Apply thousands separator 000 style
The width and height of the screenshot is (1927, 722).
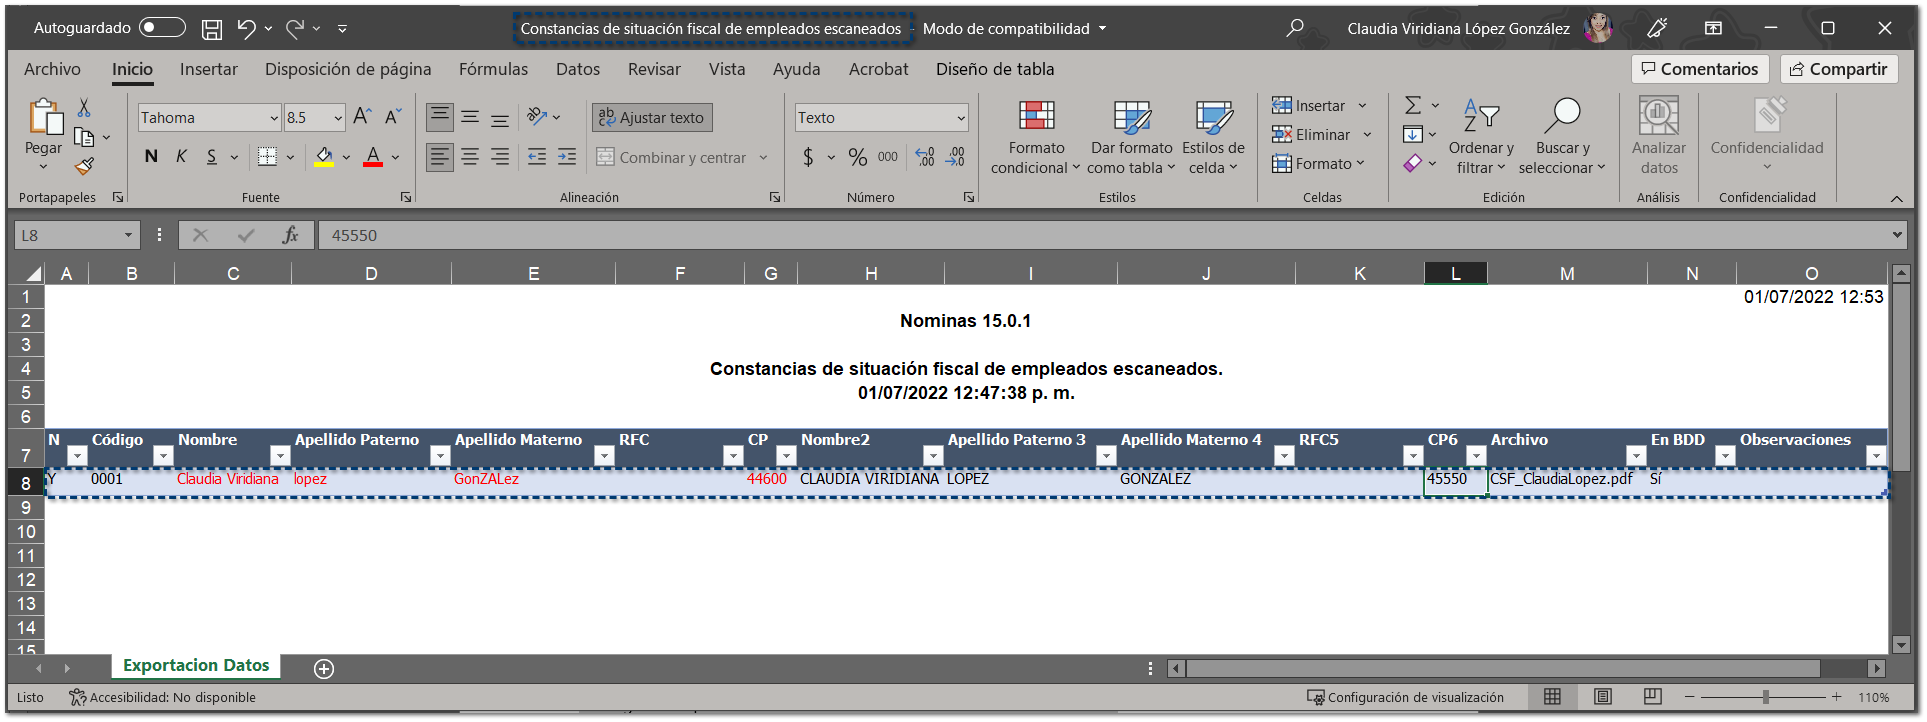tap(888, 157)
